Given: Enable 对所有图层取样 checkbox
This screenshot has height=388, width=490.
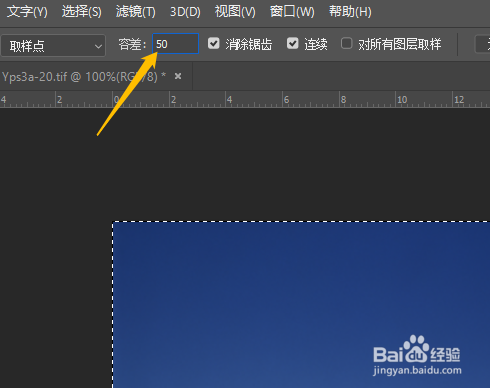Looking at the screenshot, I should tap(347, 43).
